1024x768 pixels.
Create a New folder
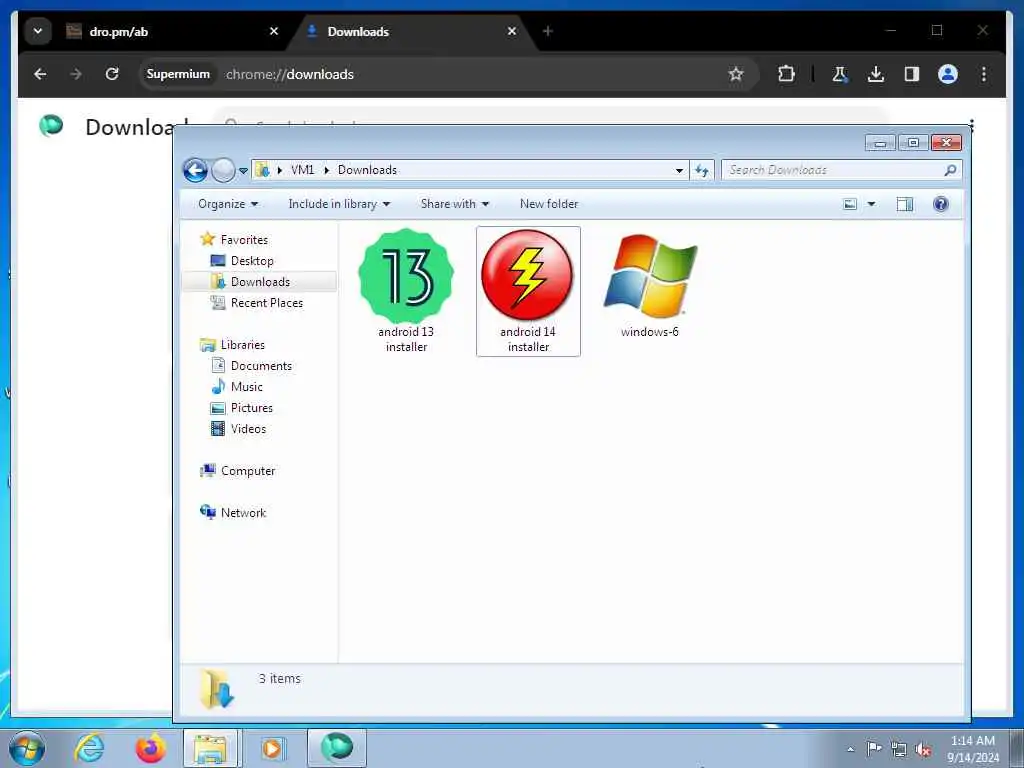point(549,204)
